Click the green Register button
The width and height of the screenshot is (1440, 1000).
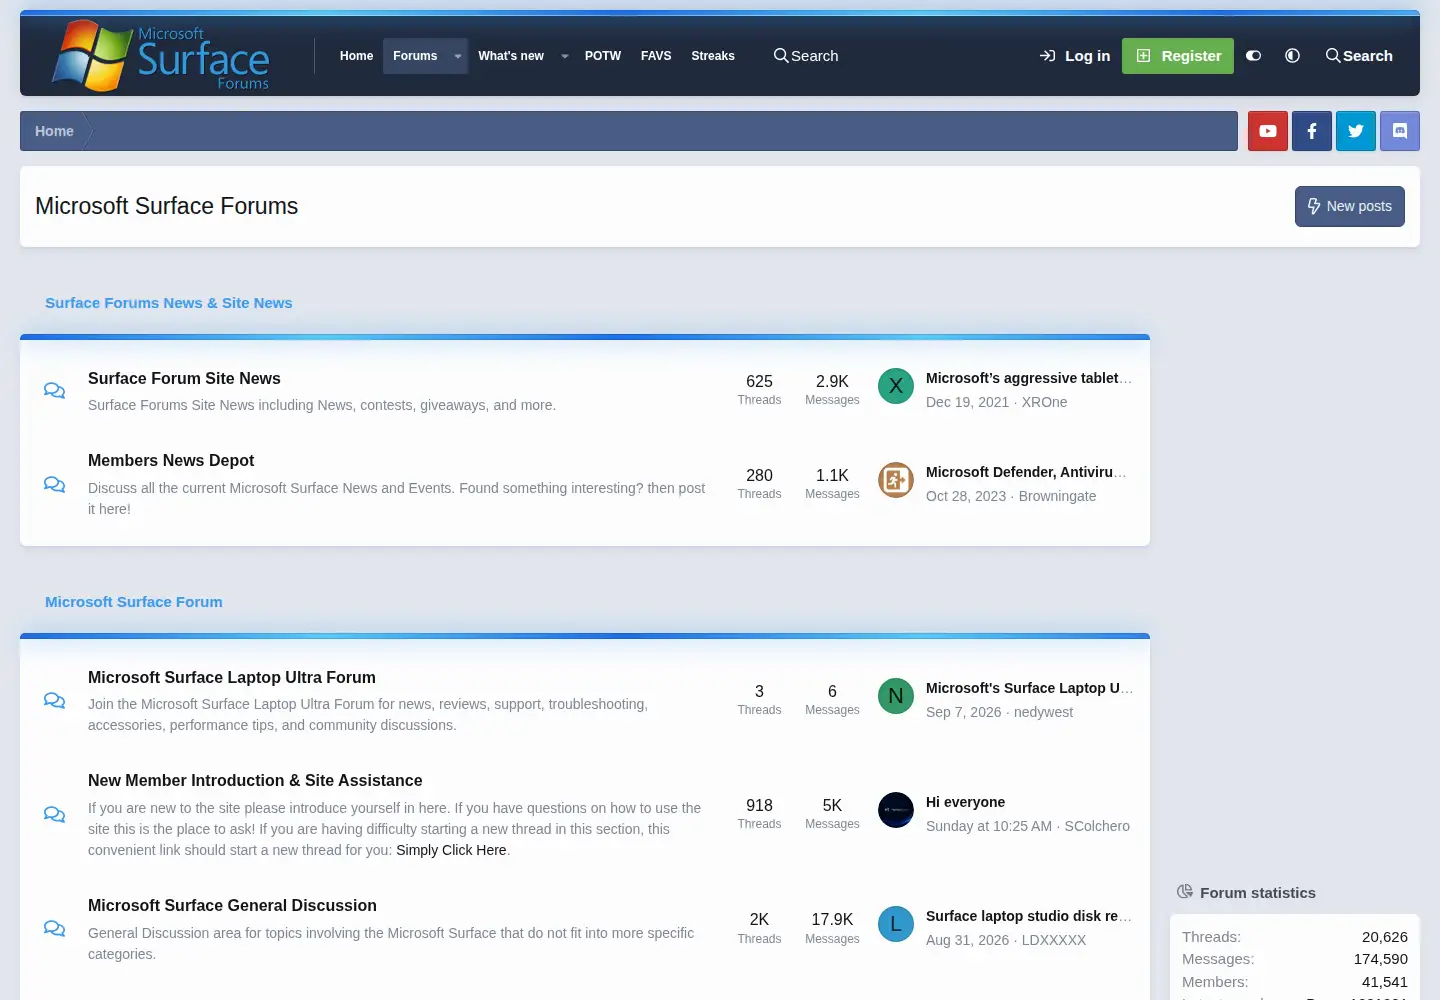coord(1178,56)
